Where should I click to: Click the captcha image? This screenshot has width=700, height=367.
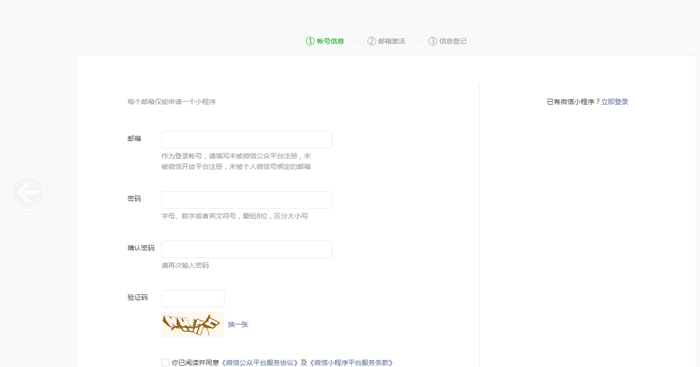193,325
